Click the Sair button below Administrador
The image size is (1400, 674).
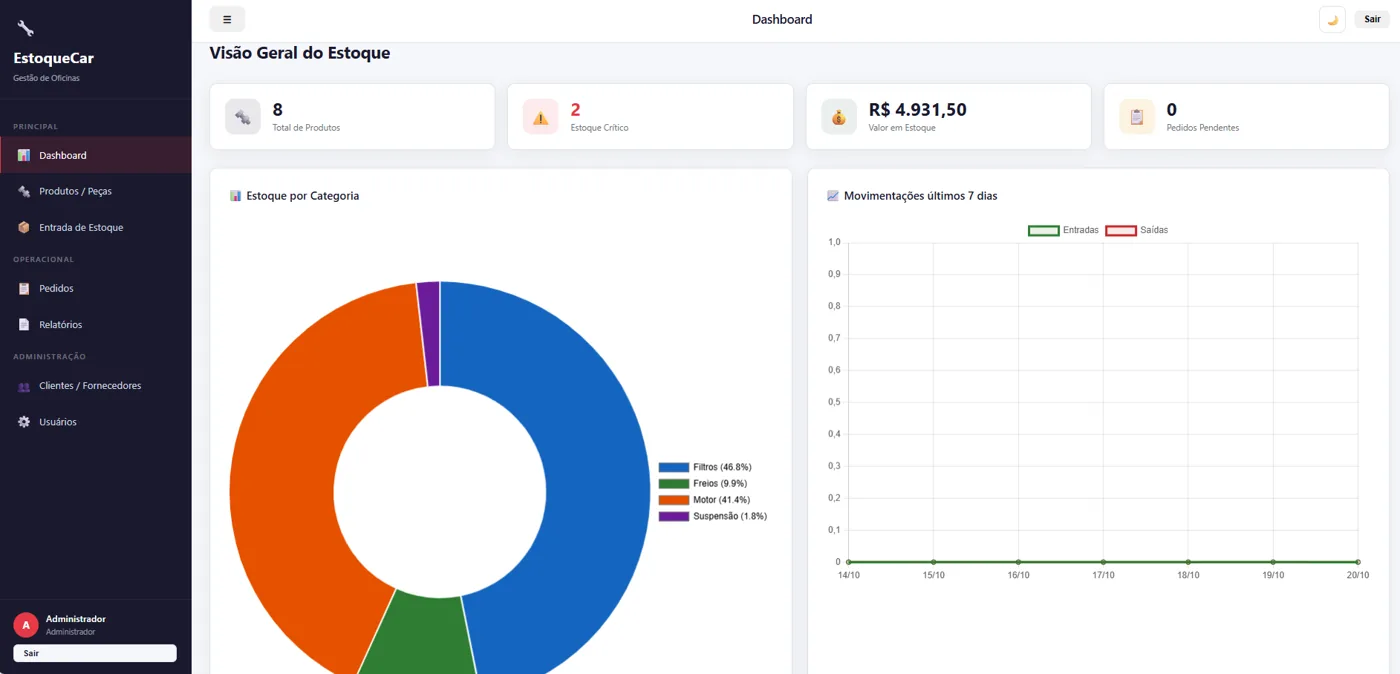tap(95, 653)
